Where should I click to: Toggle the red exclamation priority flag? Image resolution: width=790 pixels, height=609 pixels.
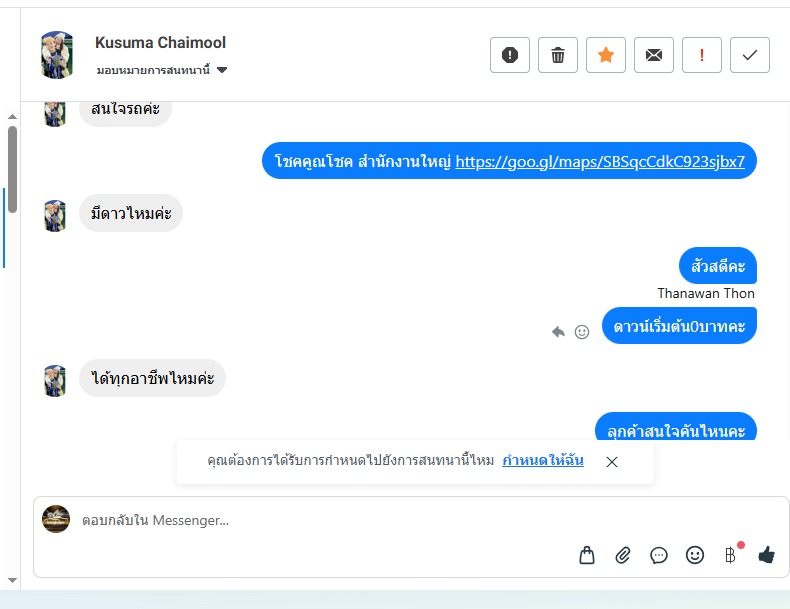point(702,55)
